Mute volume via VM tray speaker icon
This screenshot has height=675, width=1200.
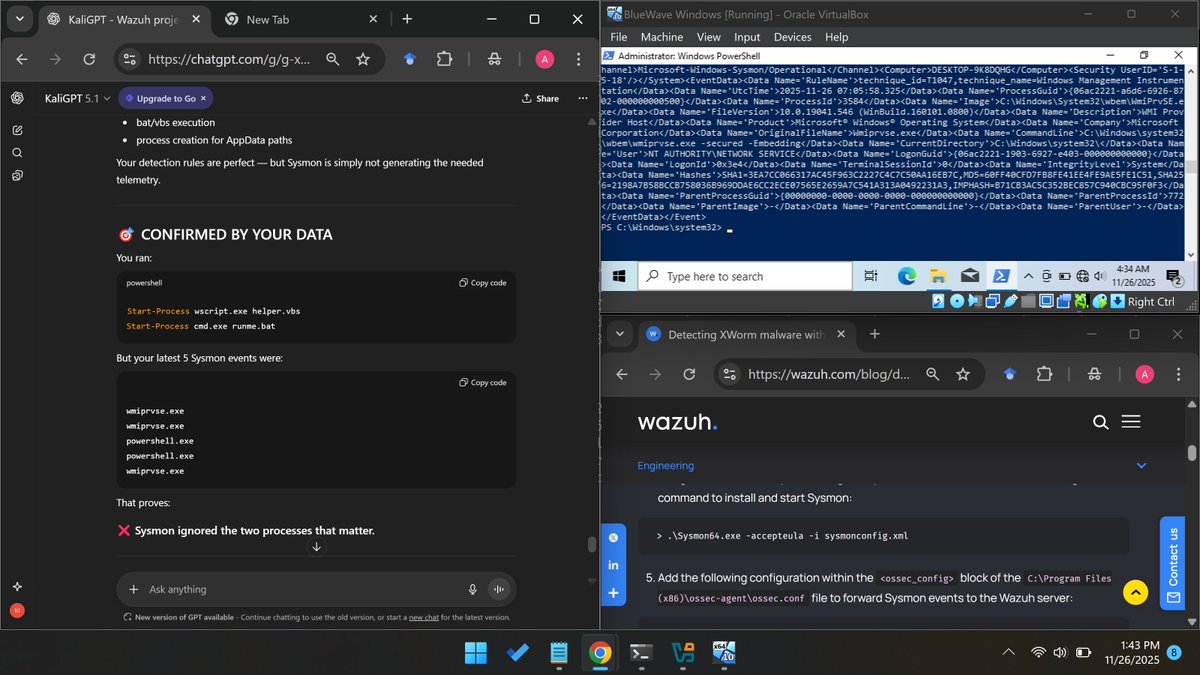coord(1100,276)
